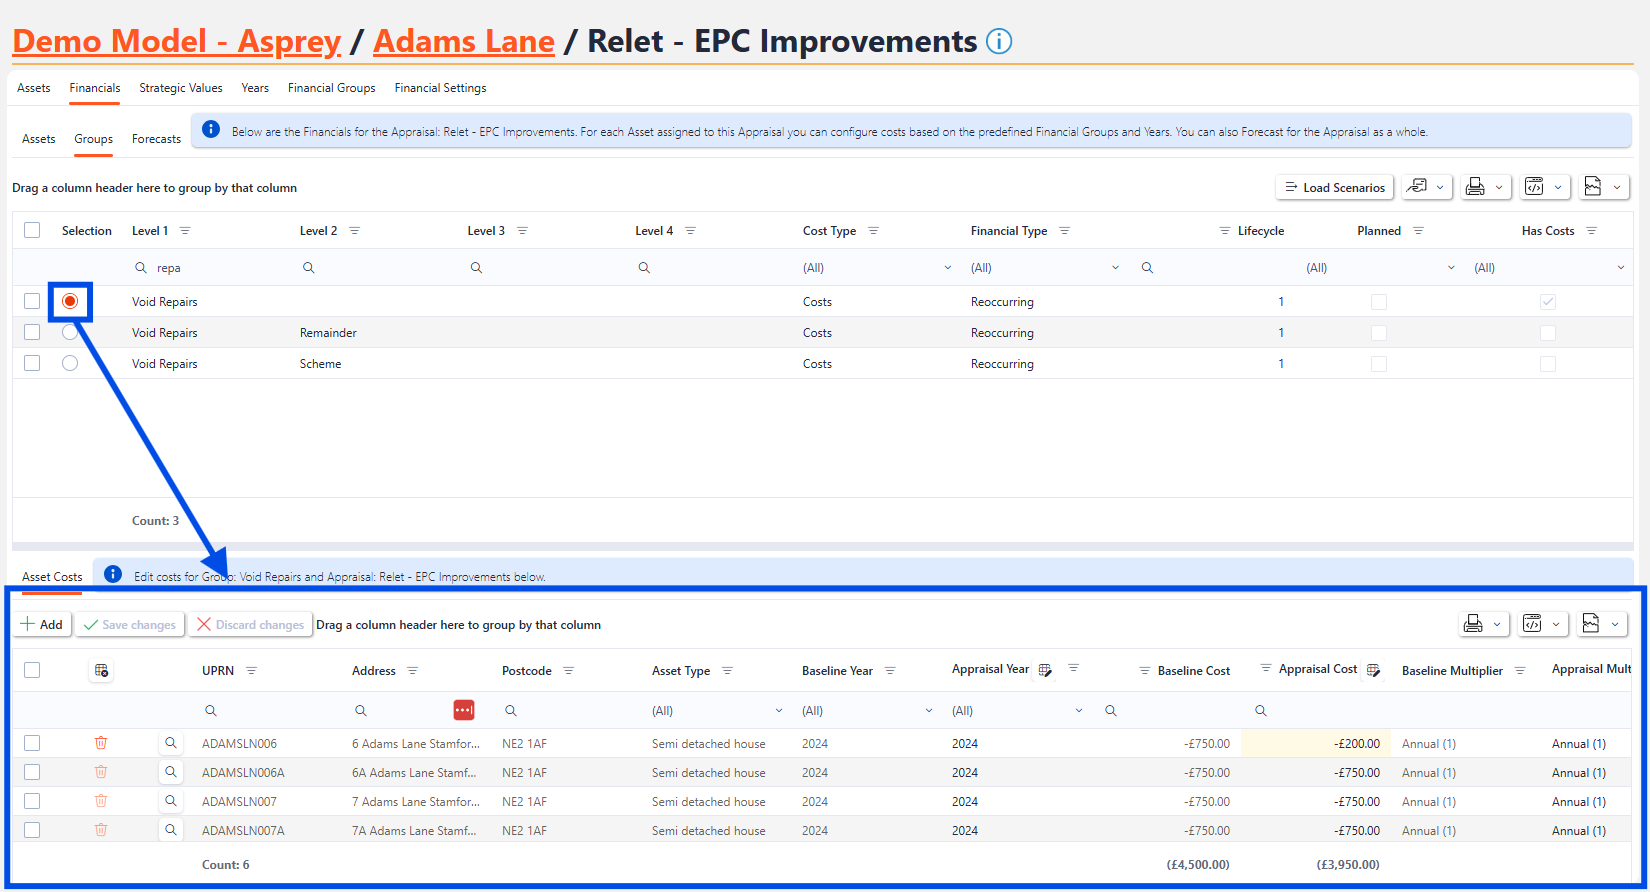Open details magnifier for ADAMSLN007
The width and height of the screenshot is (1650, 892).
point(171,801)
